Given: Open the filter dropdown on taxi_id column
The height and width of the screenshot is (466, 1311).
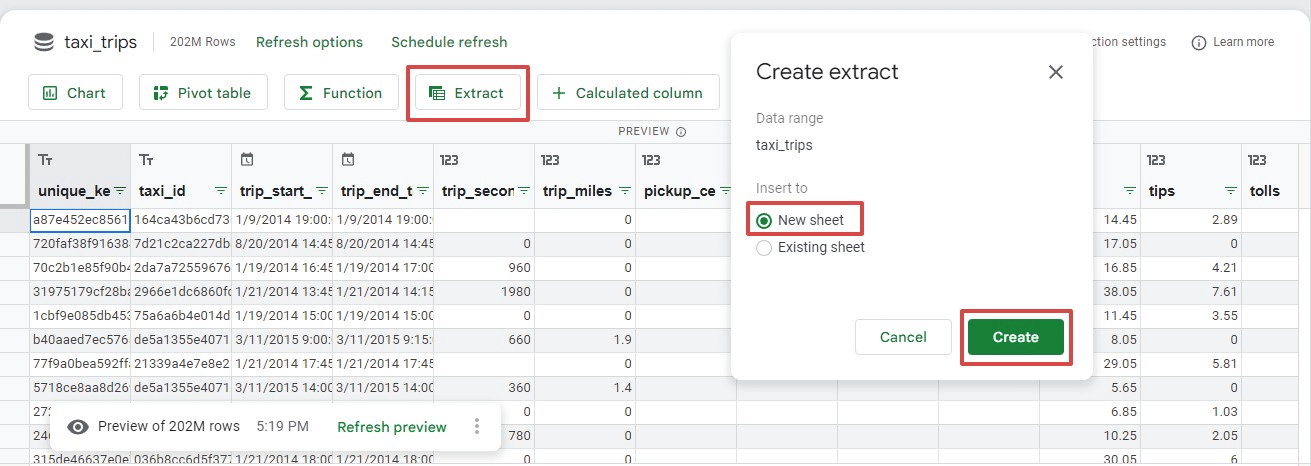Looking at the screenshot, I should pyautogui.click(x=221, y=191).
